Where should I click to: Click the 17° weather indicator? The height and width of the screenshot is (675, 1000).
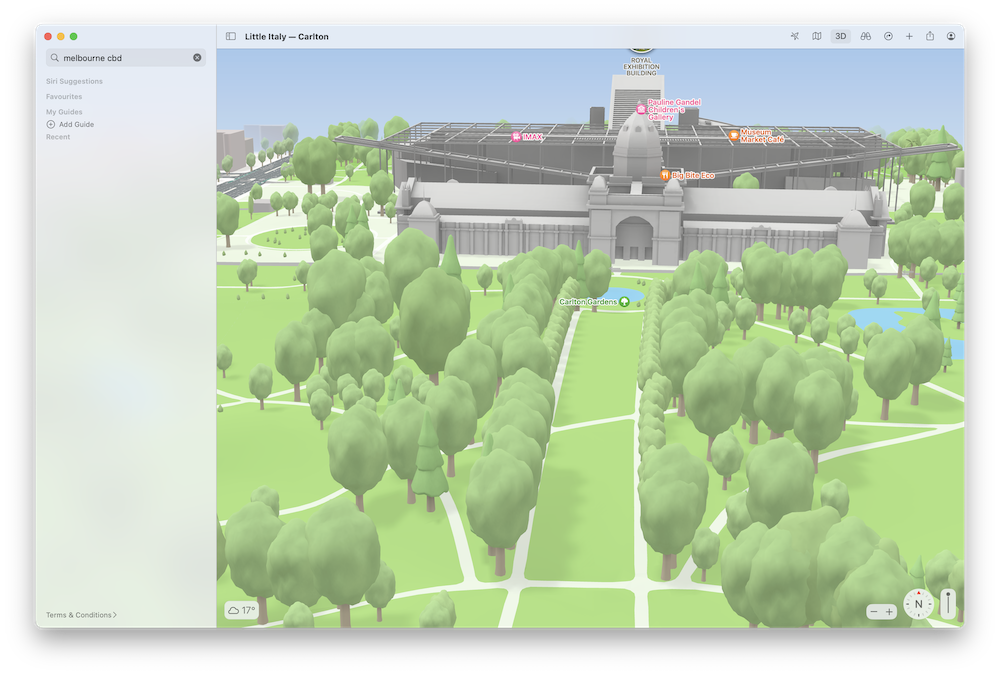[242, 610]
